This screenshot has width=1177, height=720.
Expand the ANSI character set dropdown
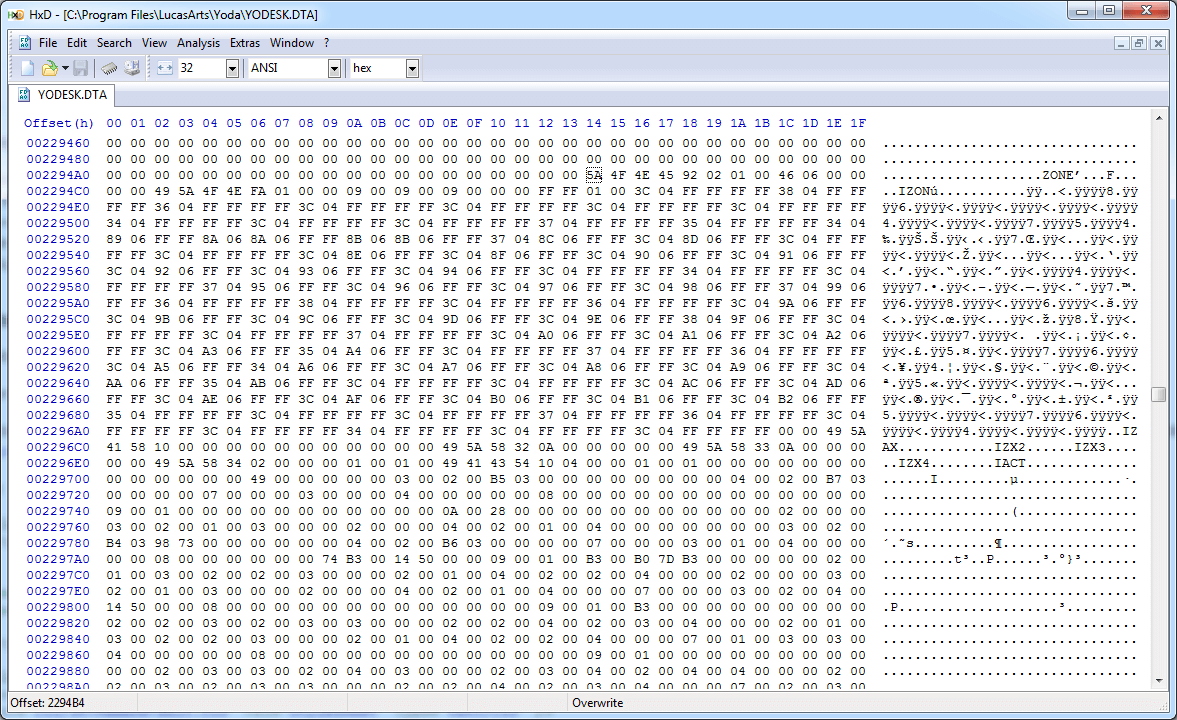[334, 68]
